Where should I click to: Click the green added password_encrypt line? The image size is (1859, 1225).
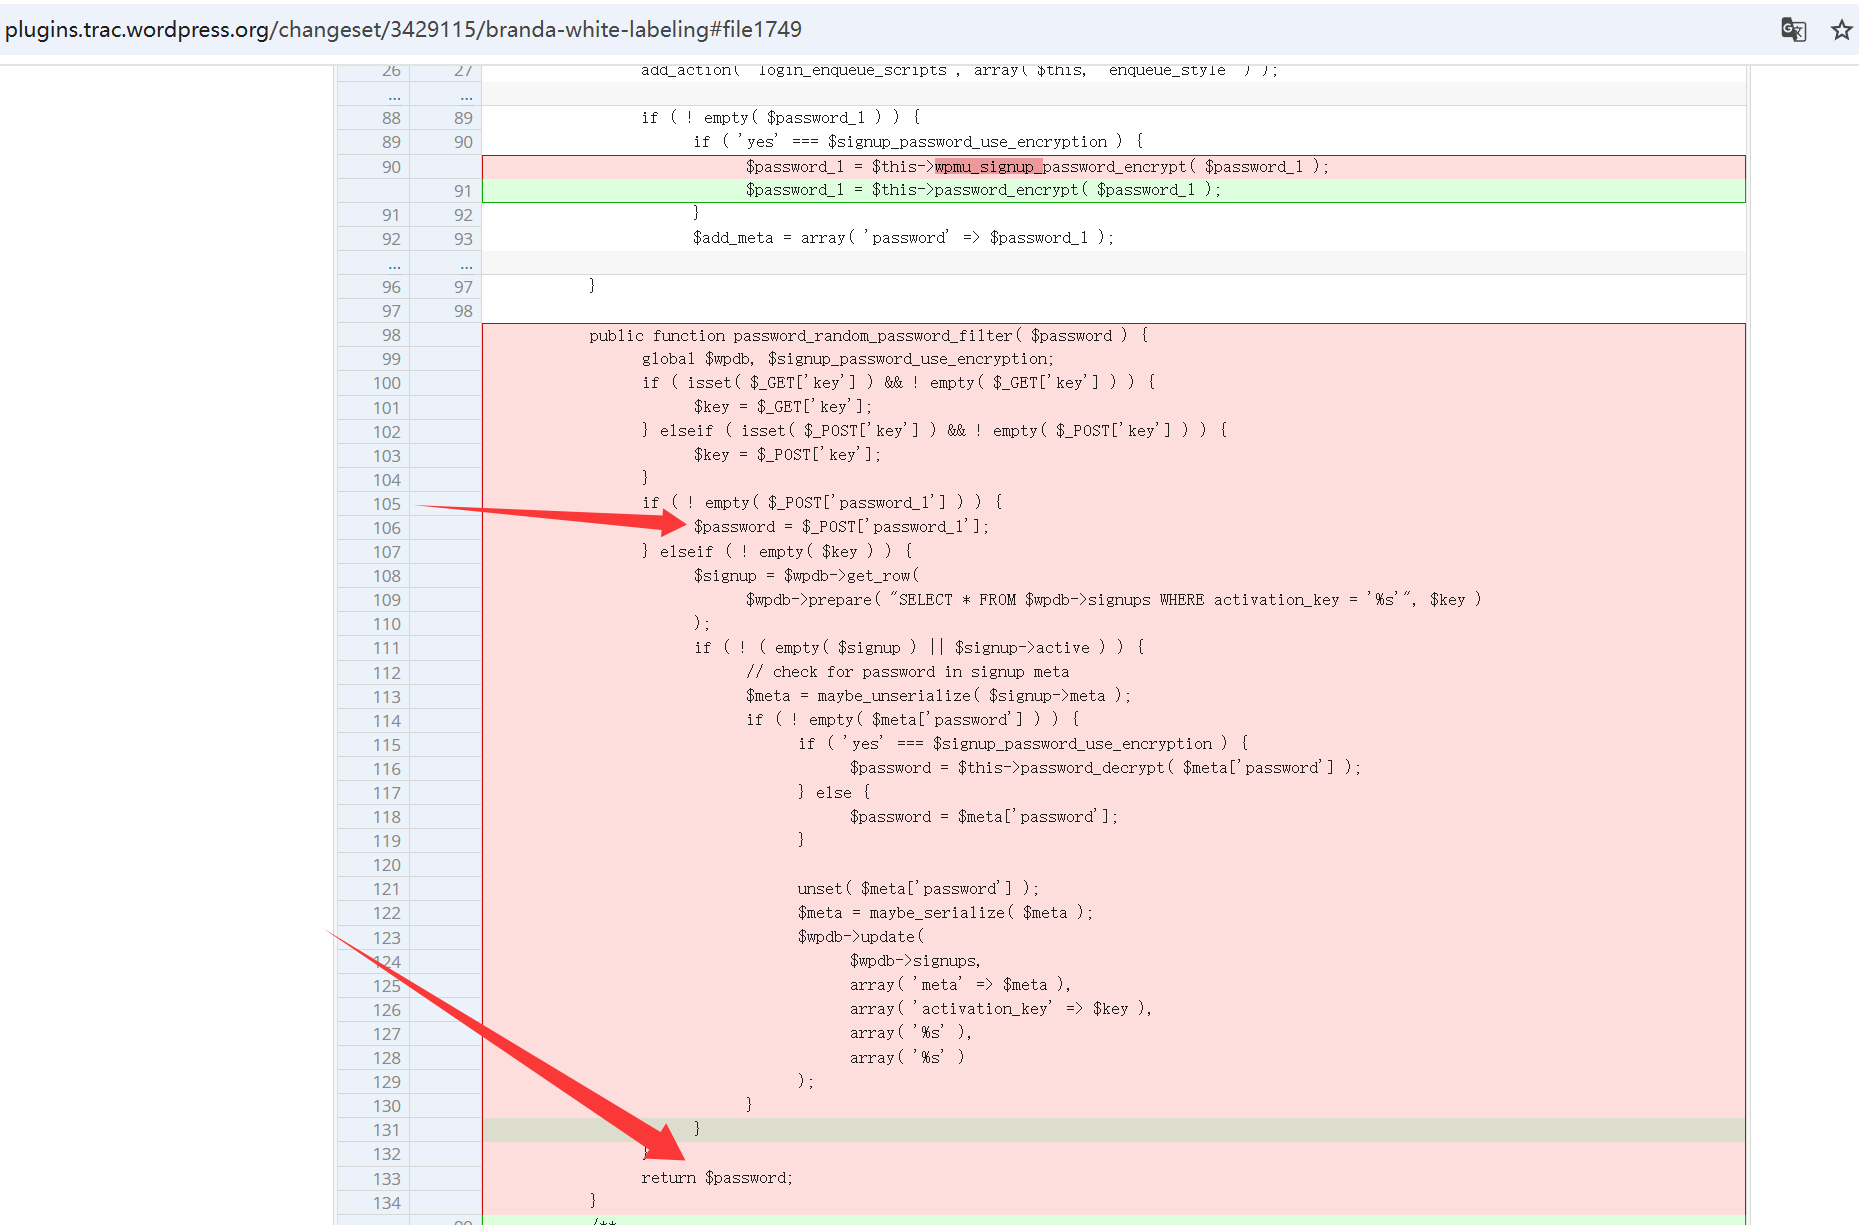982,190
